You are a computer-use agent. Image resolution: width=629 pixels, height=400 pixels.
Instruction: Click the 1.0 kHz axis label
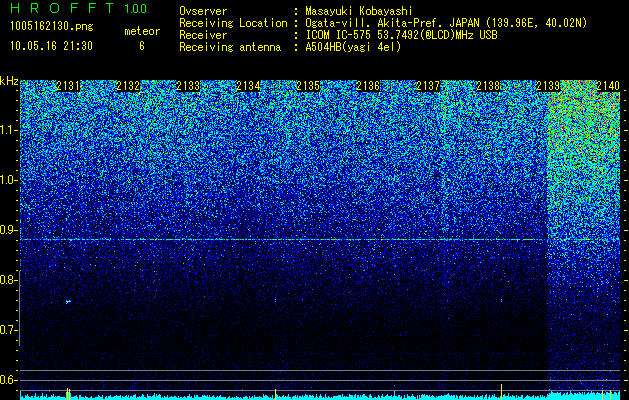9,180
